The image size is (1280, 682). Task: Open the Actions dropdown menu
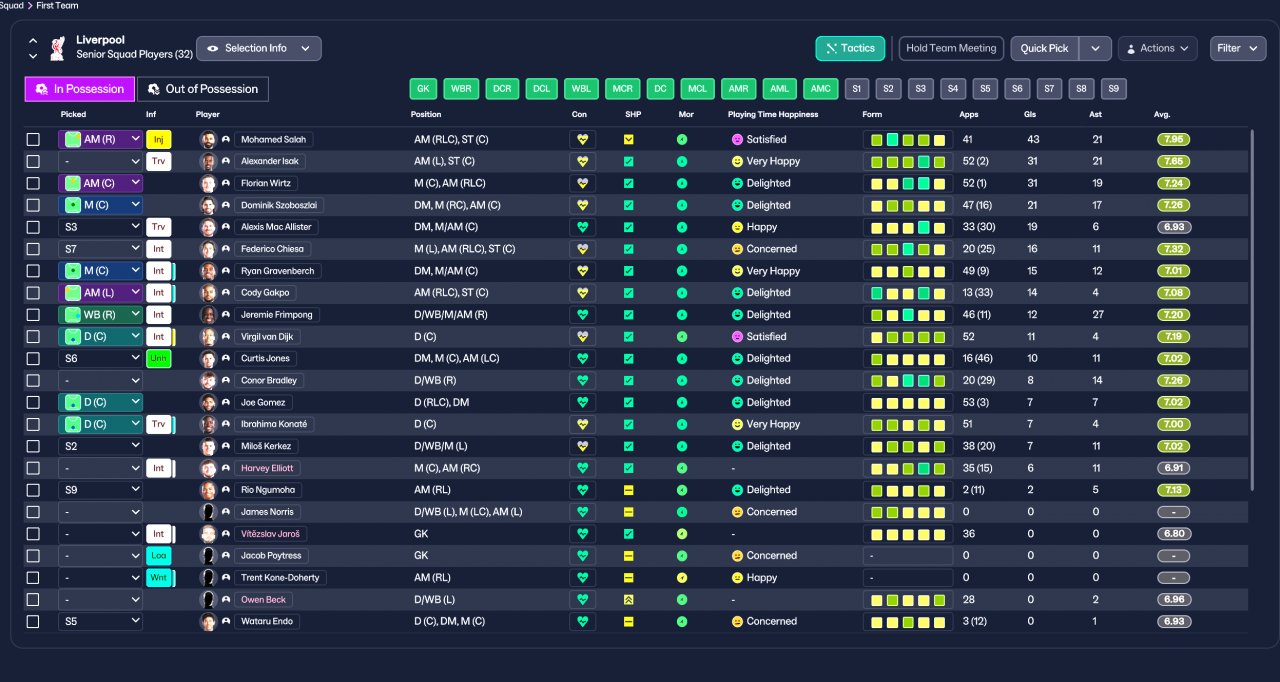coord(1157,48)
